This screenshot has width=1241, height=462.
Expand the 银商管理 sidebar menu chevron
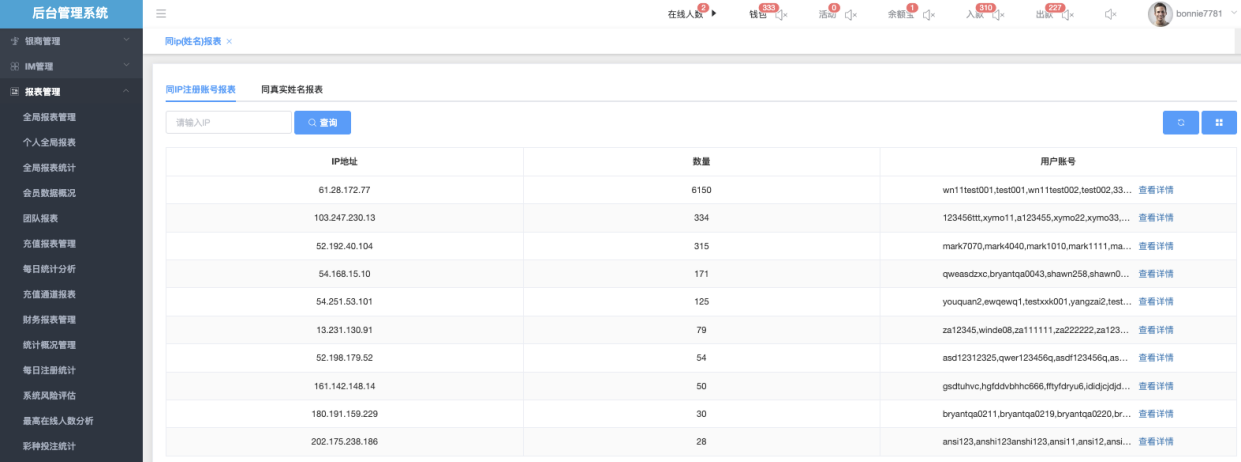pyautogui.click(x=126, y=41)
